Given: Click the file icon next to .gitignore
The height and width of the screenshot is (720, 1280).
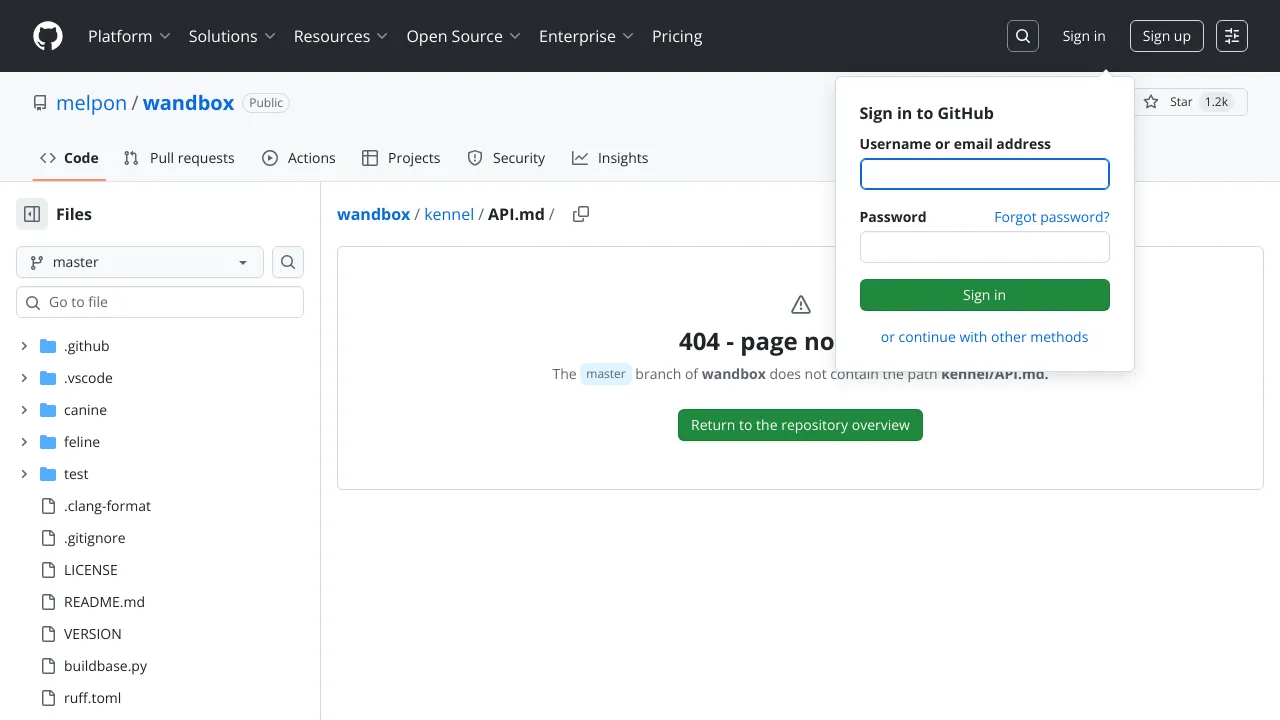Looking at the screenshot, I should point(48,538).
